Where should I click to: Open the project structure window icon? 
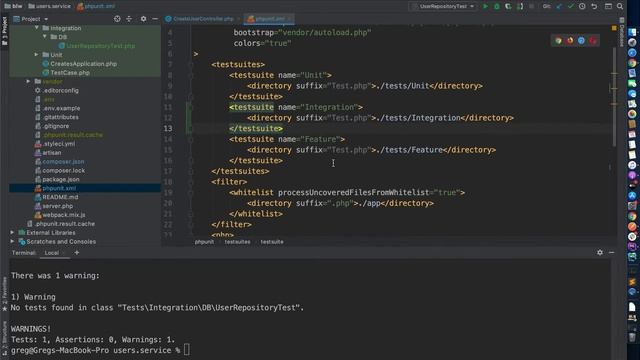pyautogui.click(x=608, y=6)
